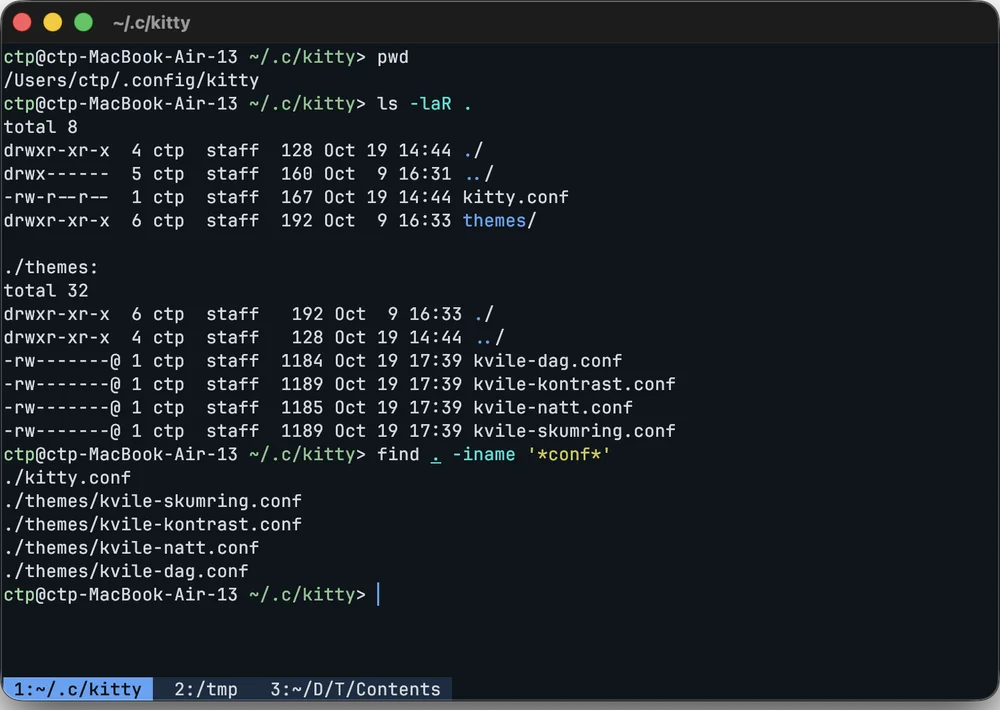Click kitty.conf in the ls listing

tap(515, 197)
